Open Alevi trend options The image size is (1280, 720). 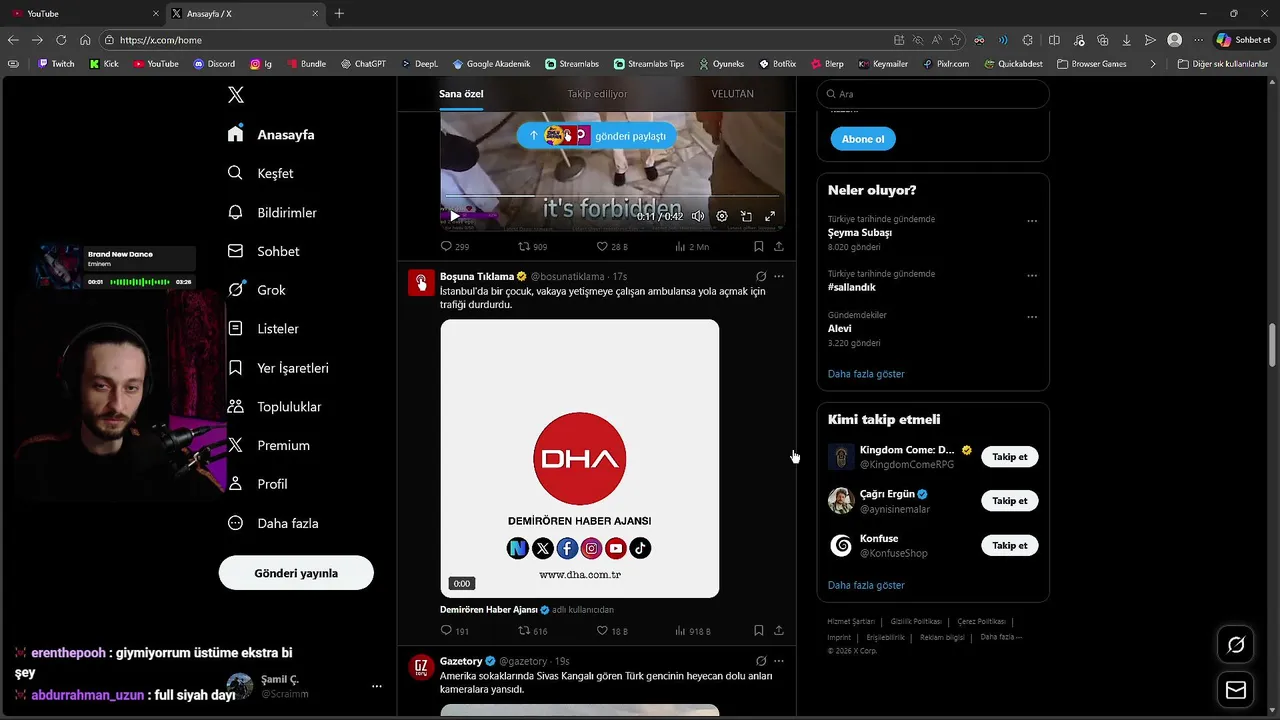[x=1032, y=317]
